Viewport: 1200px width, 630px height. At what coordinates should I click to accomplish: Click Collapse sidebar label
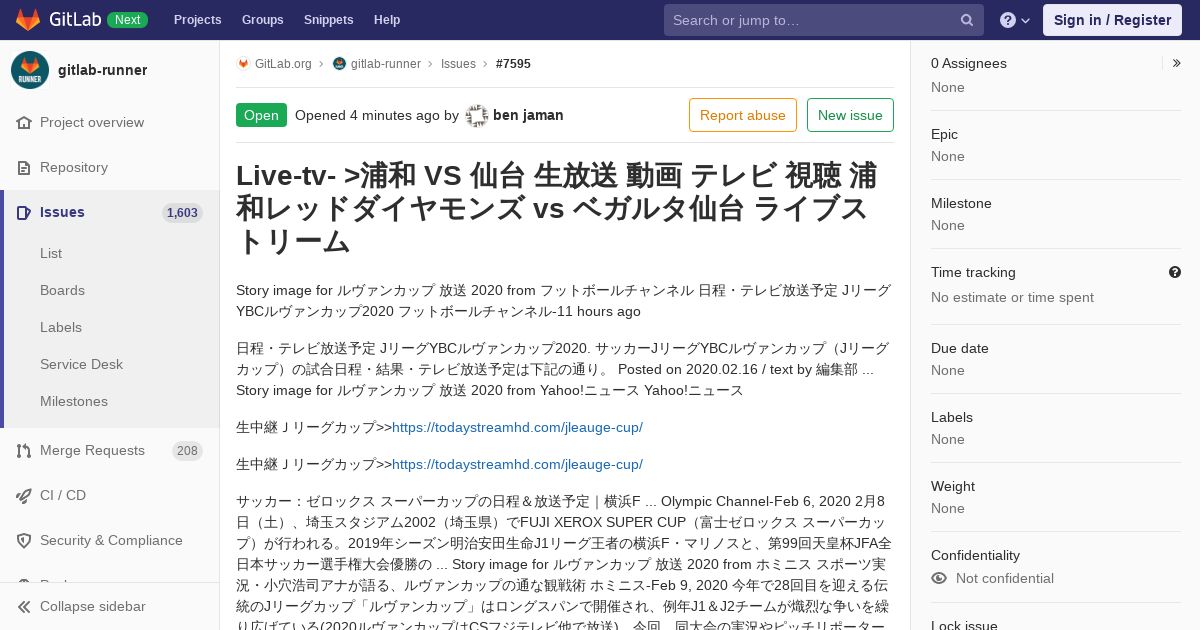(92, 607)
